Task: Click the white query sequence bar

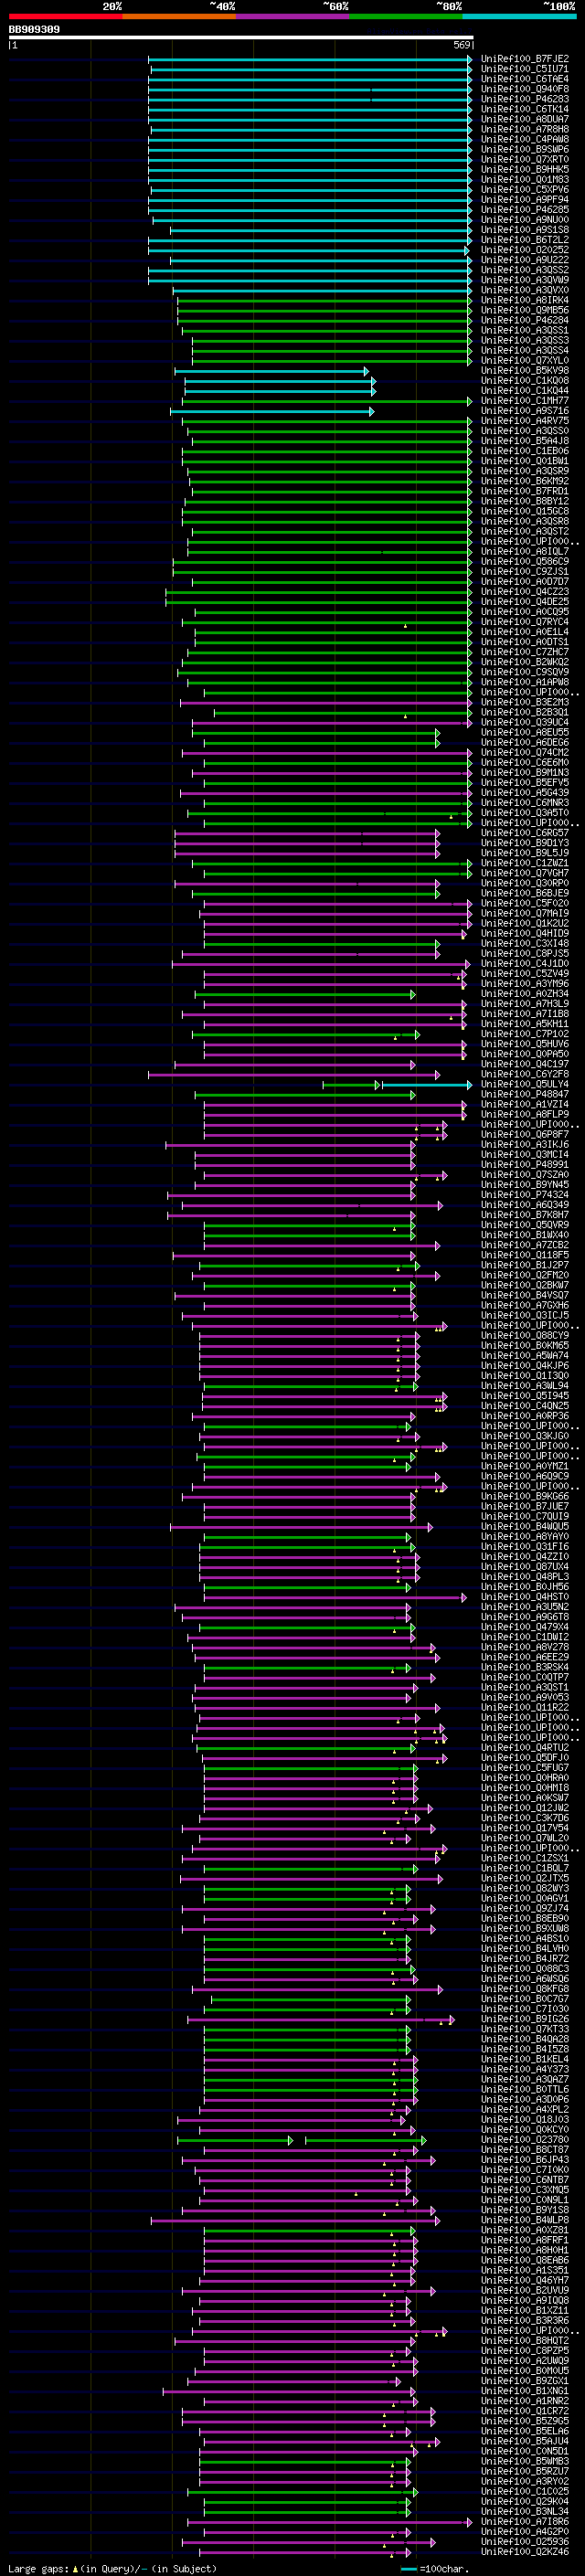Action: click(240, 38)
